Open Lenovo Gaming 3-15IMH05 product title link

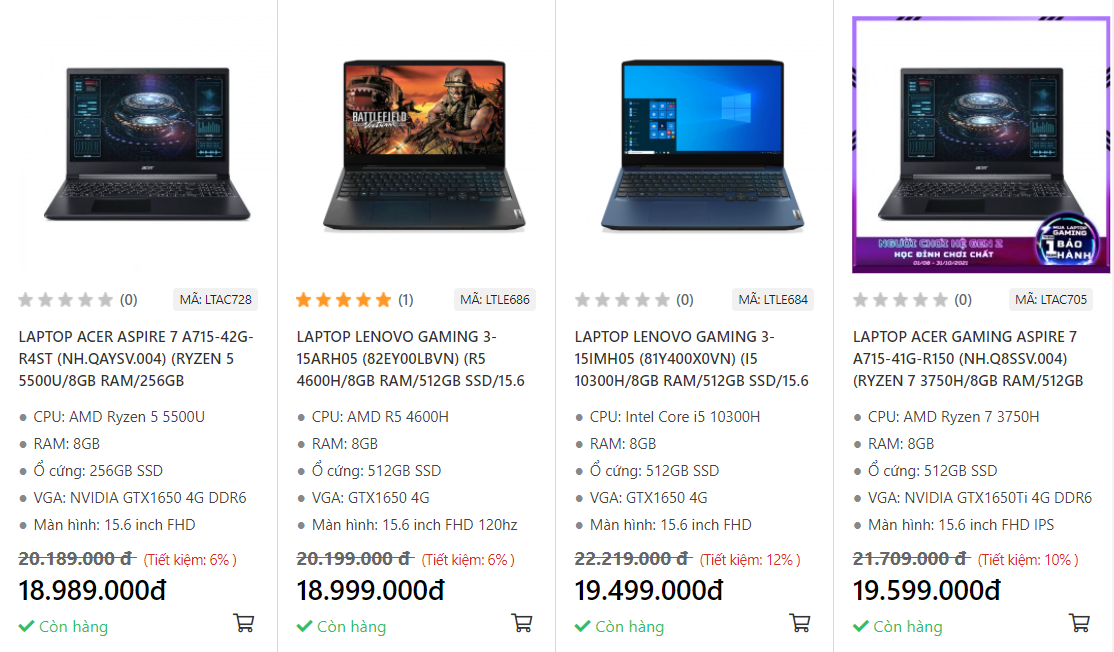point(691,358)
